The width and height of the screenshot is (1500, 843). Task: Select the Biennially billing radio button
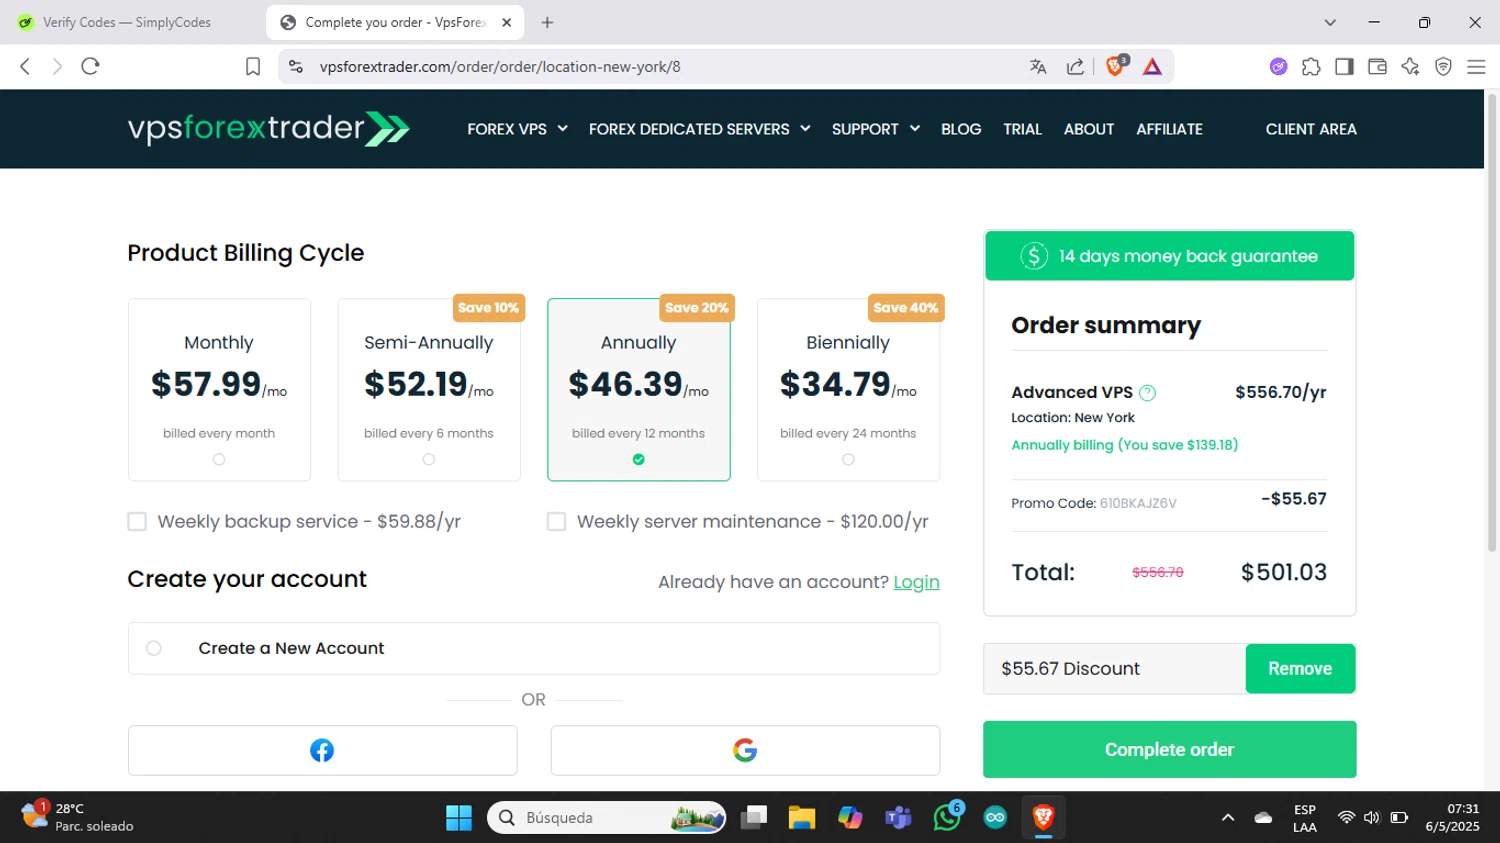click(x=848, y=460)
